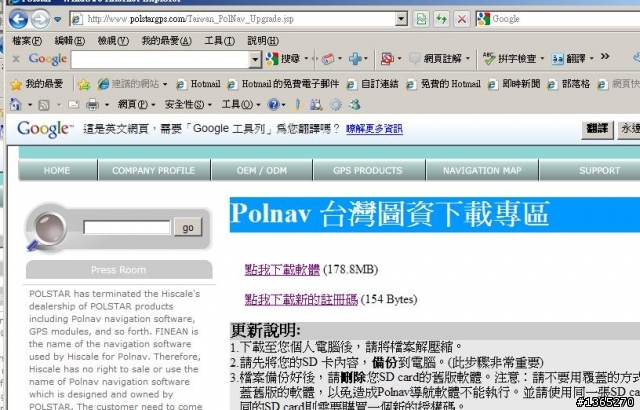Open the SUPPORT navigation tab
This screenshot has width=640, height=410.
590,170
